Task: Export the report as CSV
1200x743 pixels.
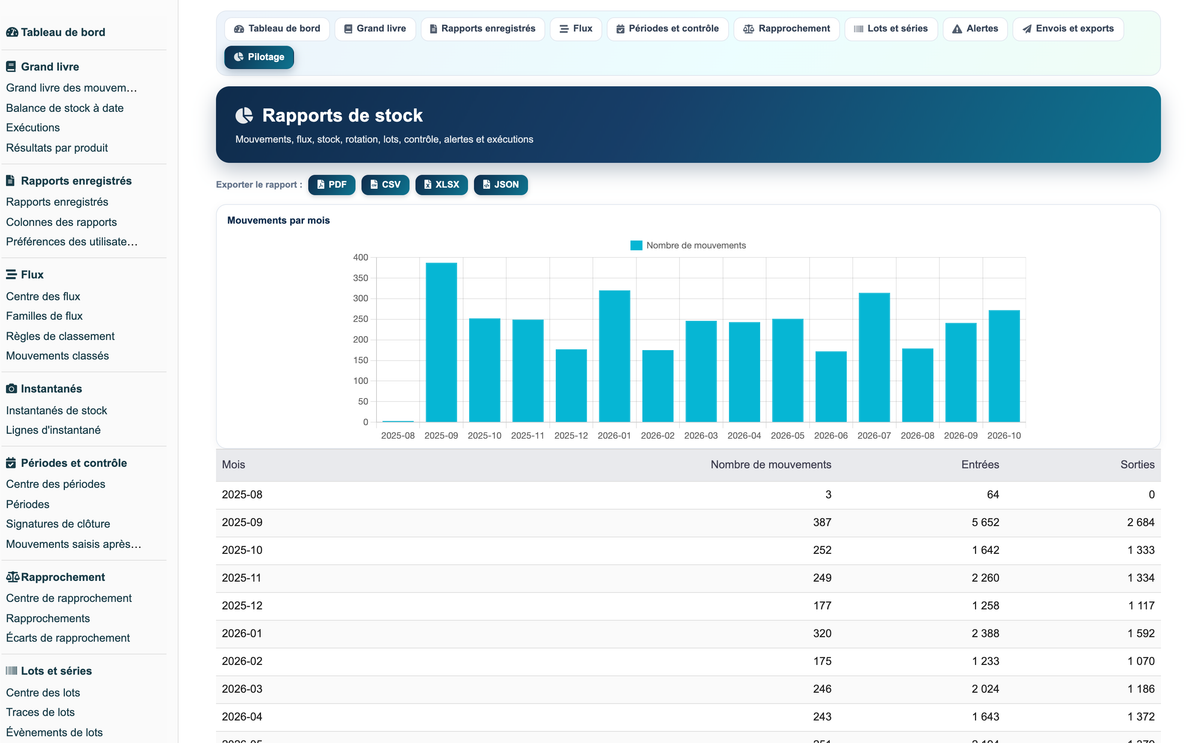Action: pyautogui.click(x=385, y=185)
